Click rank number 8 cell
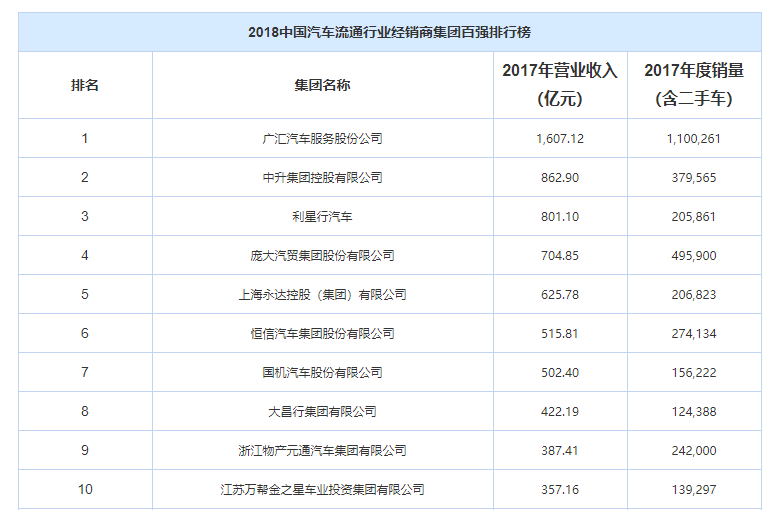 tap(85, 411)
